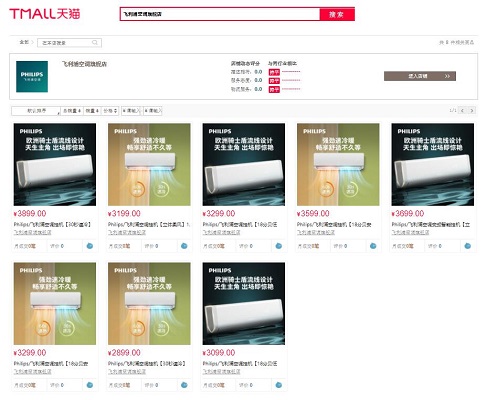The image size is (486, 400).
Task: Click the minimum price input box
Action: coord(131,111)
